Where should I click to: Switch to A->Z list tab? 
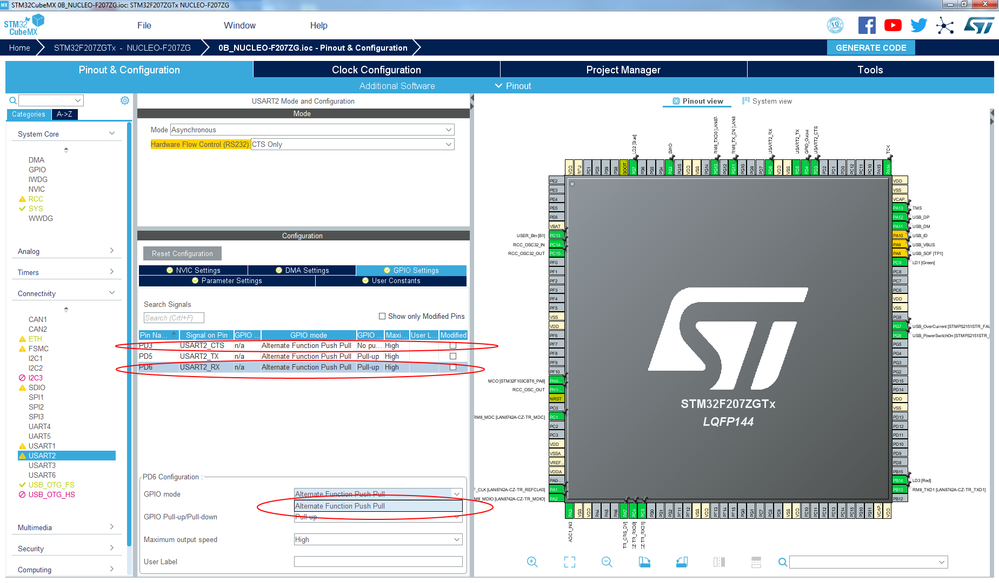[x=64, y=114]
